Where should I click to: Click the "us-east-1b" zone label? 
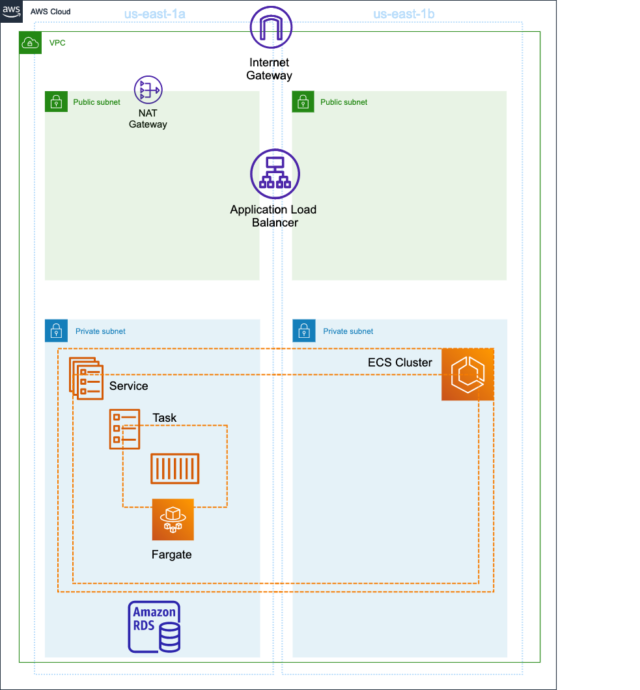point(404,14)
